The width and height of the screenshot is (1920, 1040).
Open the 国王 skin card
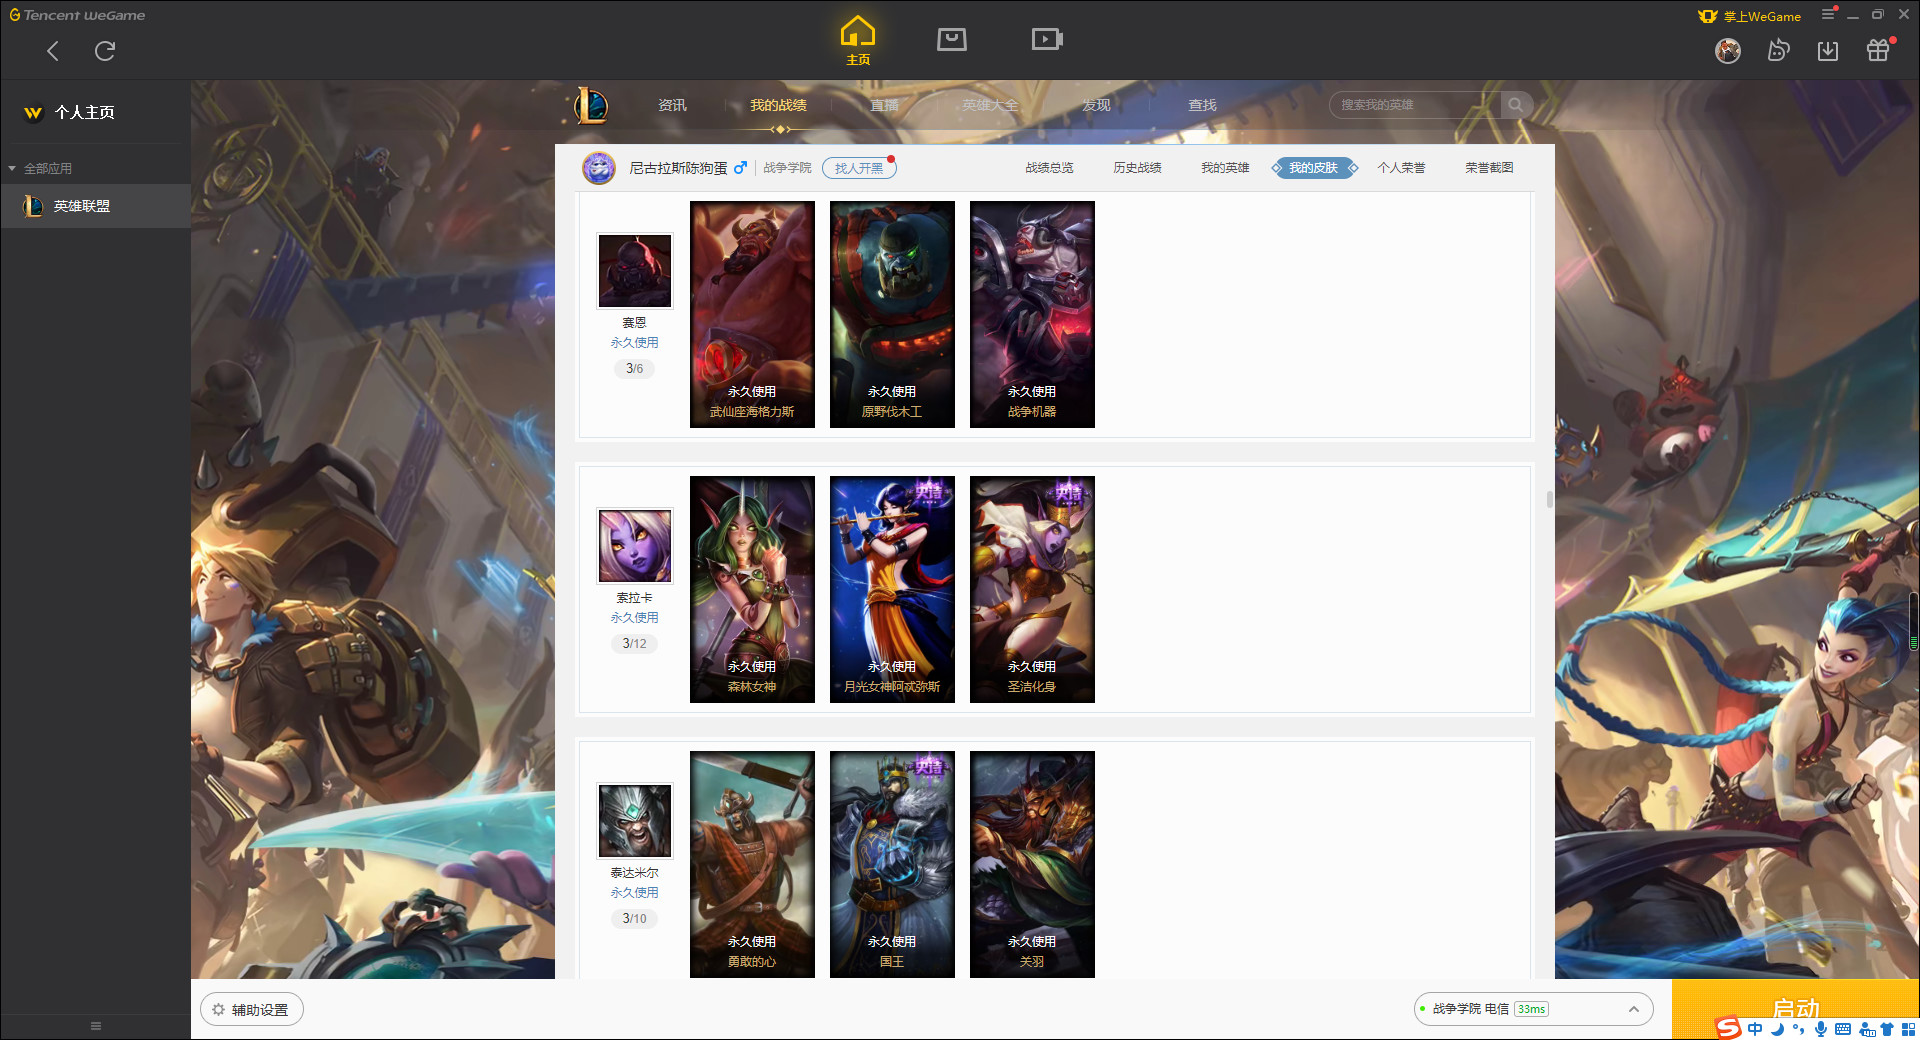[892, 864]
